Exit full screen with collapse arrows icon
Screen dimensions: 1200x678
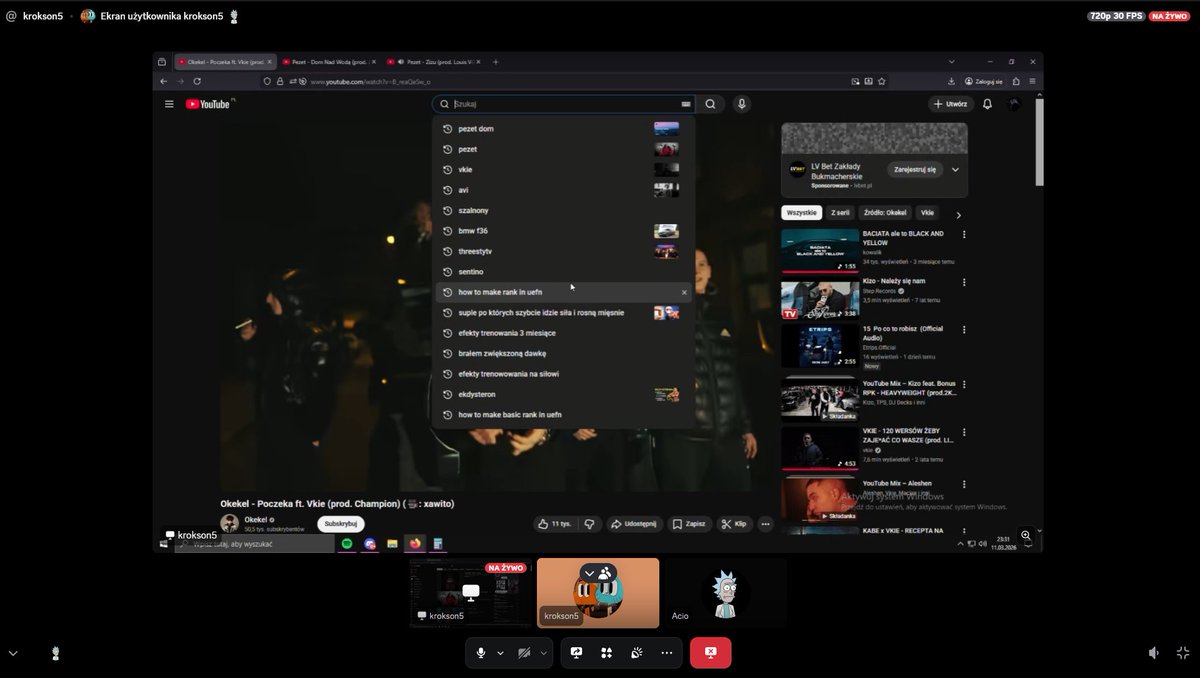(x=1183, y=653)
